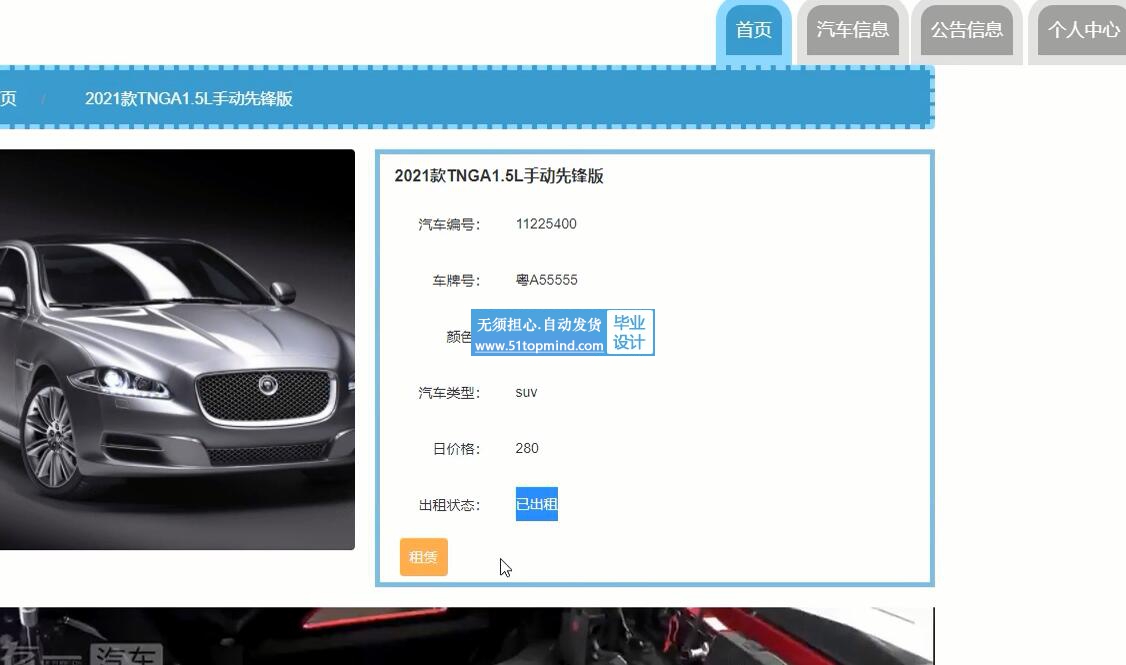This screenshot has width=1126, height=665.
Task: Click the bold car title heading
Action: (x=499, y=176)
